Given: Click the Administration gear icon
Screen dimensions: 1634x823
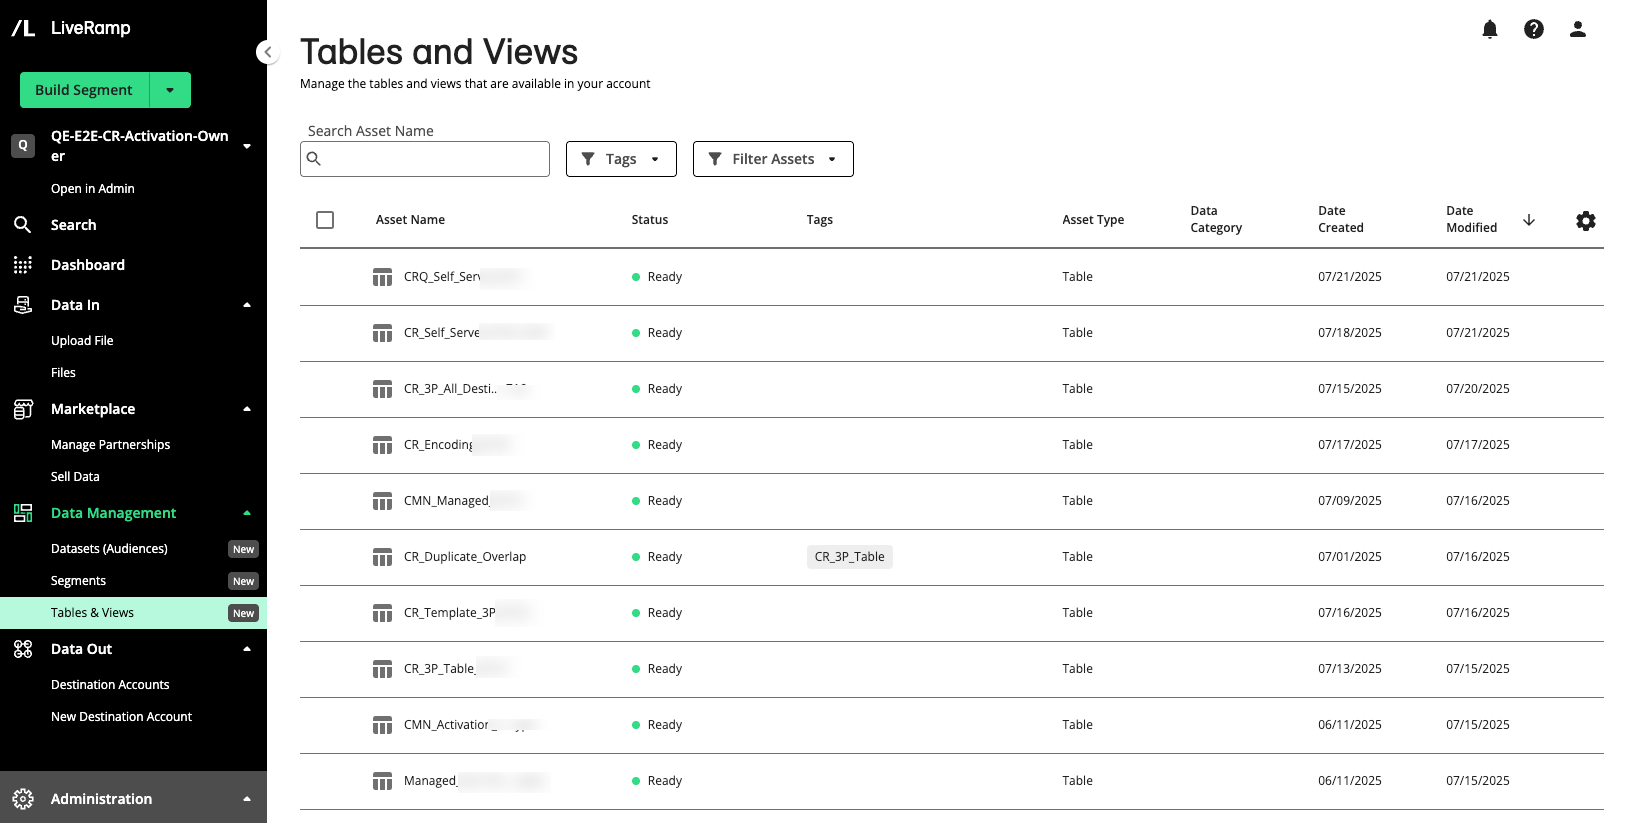Looking at the screenshot, I should point(23,799).
